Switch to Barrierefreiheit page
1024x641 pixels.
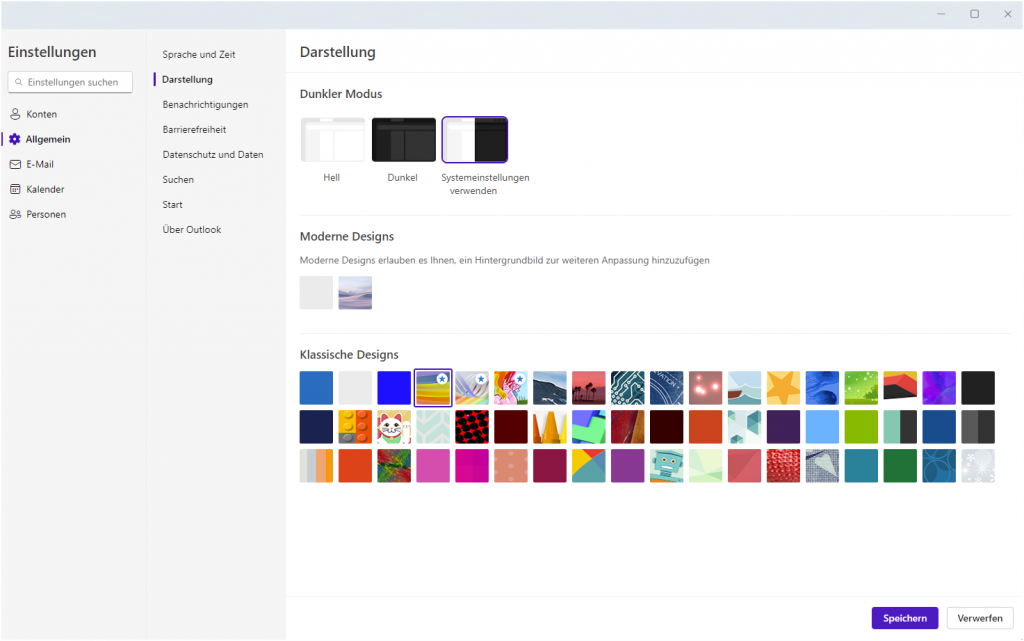pyautogui.click(x=194, y=130)
